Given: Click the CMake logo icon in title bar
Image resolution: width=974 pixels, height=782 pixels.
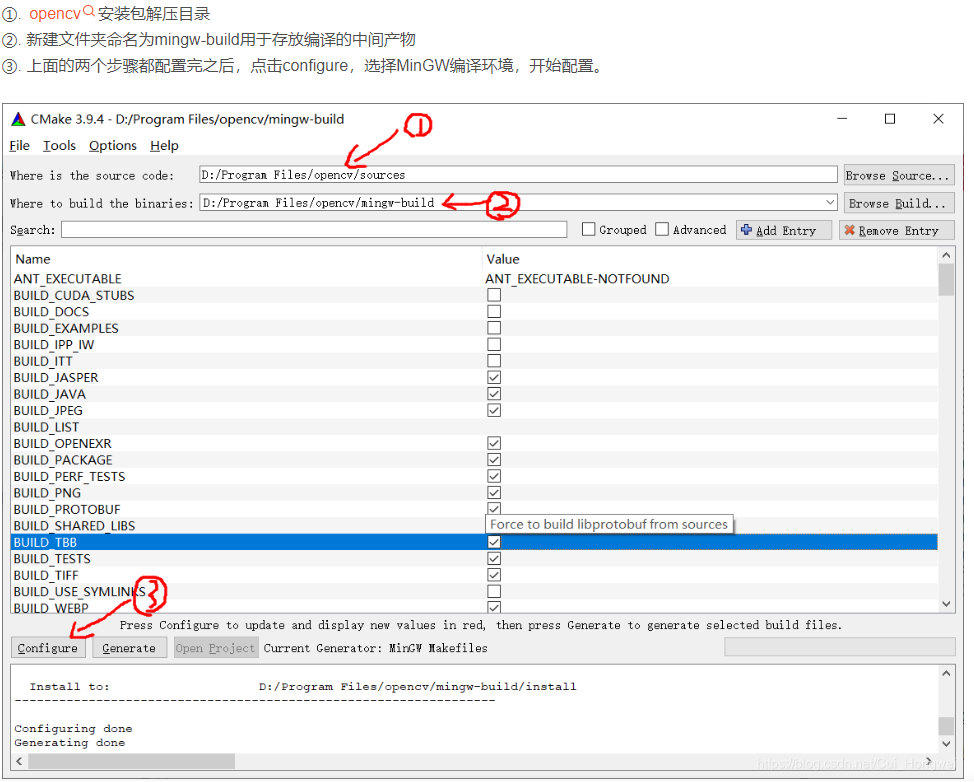Looking at the screenshot, I should pos(19,119).
